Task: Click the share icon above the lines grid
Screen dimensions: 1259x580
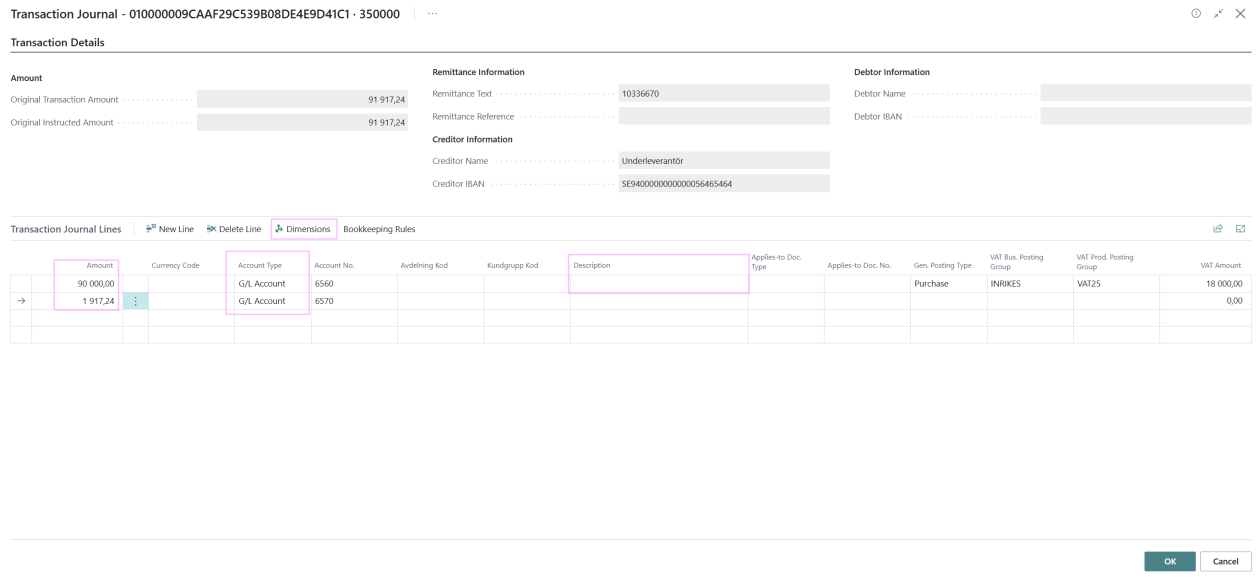Action: (x=1218, y=229)
